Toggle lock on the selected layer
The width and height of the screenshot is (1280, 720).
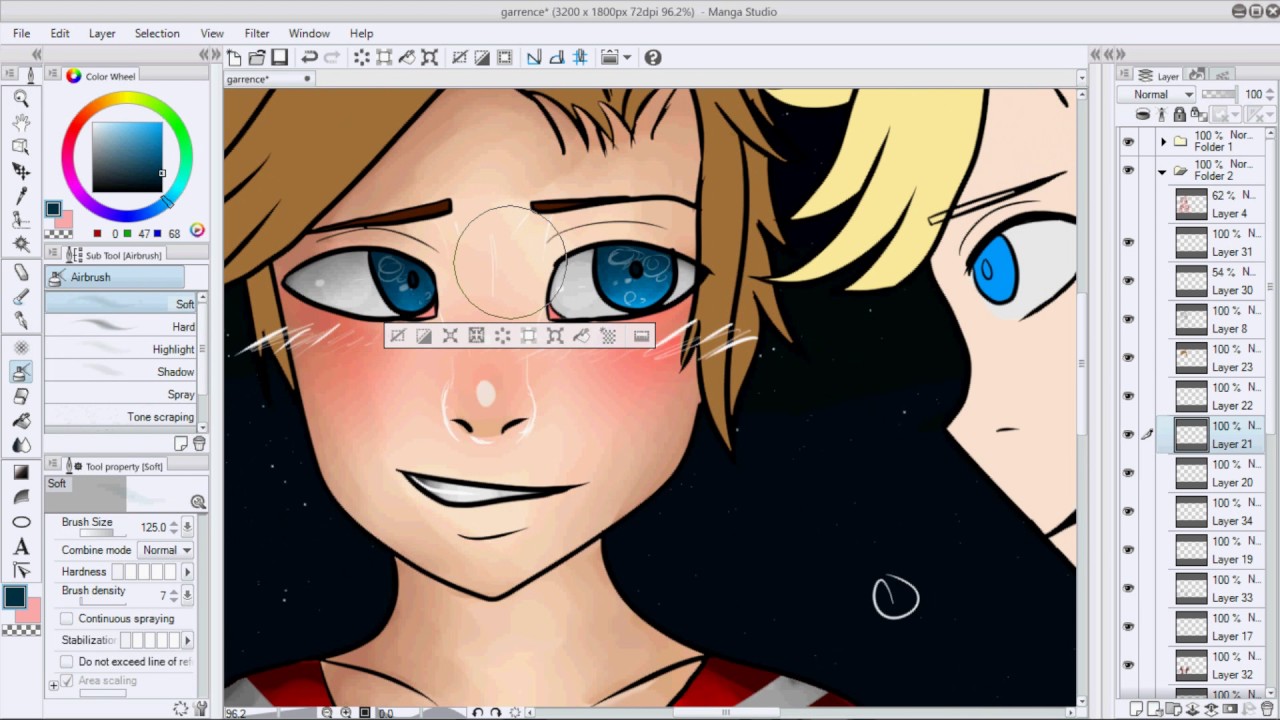(x=1179, y=115)
